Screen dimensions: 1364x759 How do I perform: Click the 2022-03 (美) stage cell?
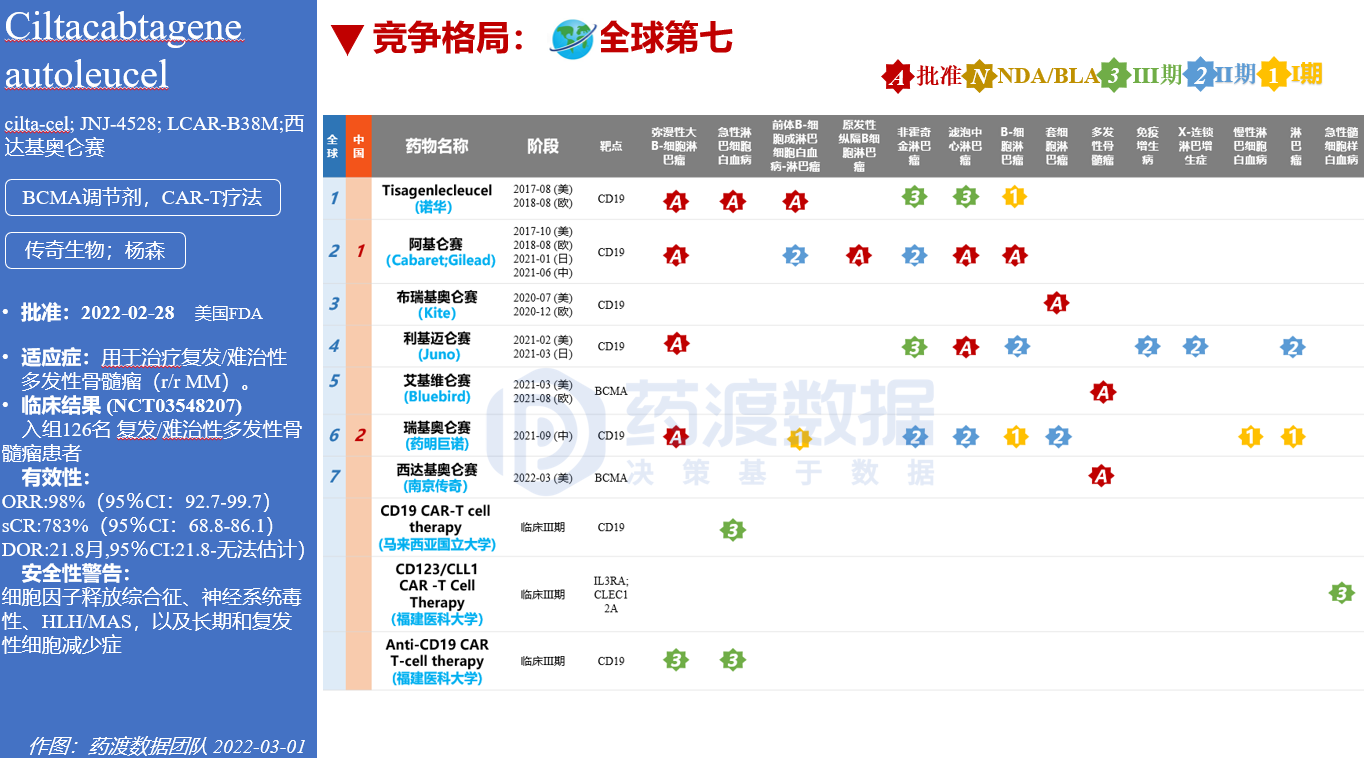pos(543,478)
